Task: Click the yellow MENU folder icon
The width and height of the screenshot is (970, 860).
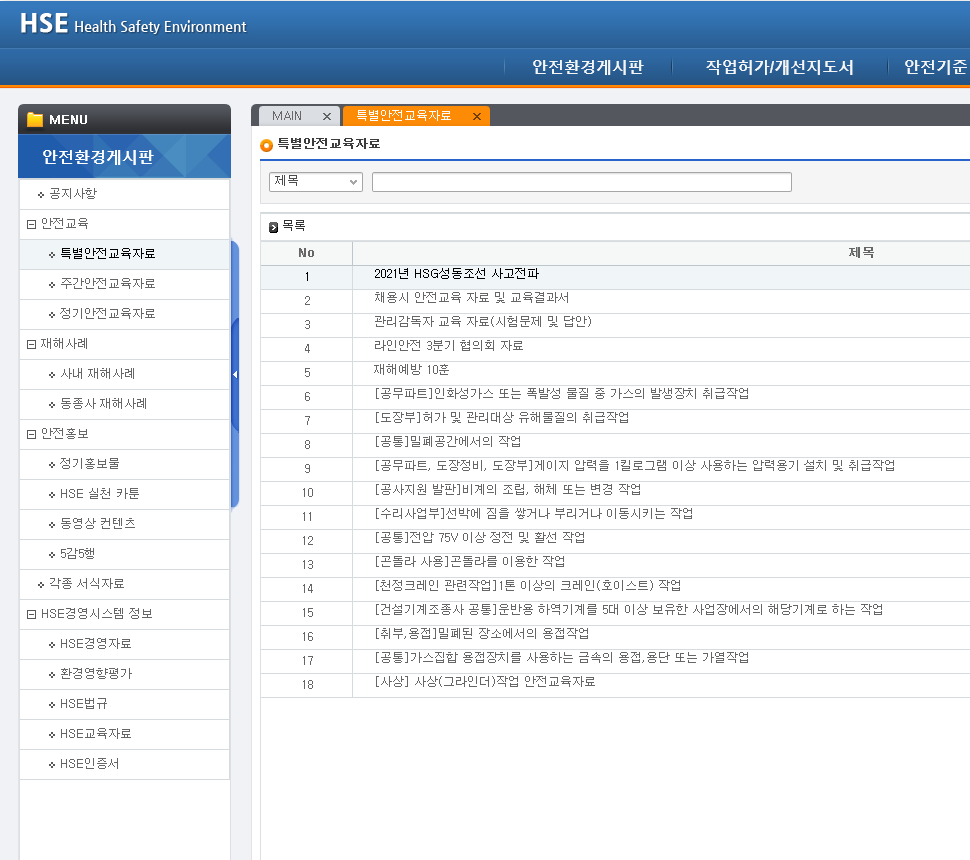Action: click(36, 119)
